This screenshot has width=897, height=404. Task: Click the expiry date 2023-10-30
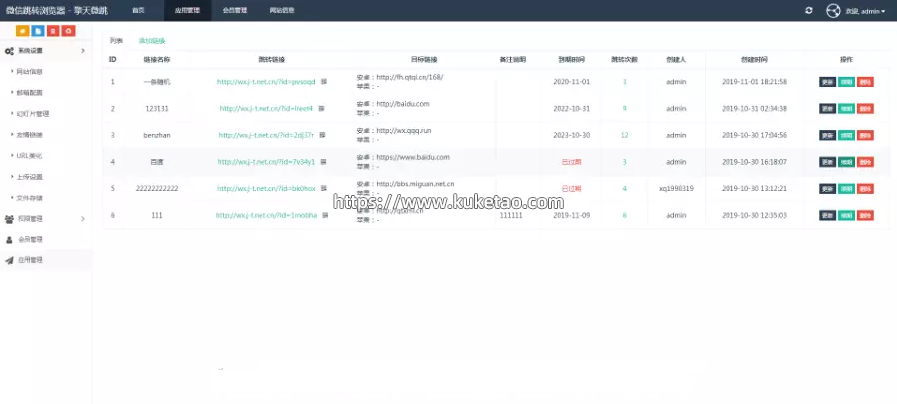click(571, 135)
